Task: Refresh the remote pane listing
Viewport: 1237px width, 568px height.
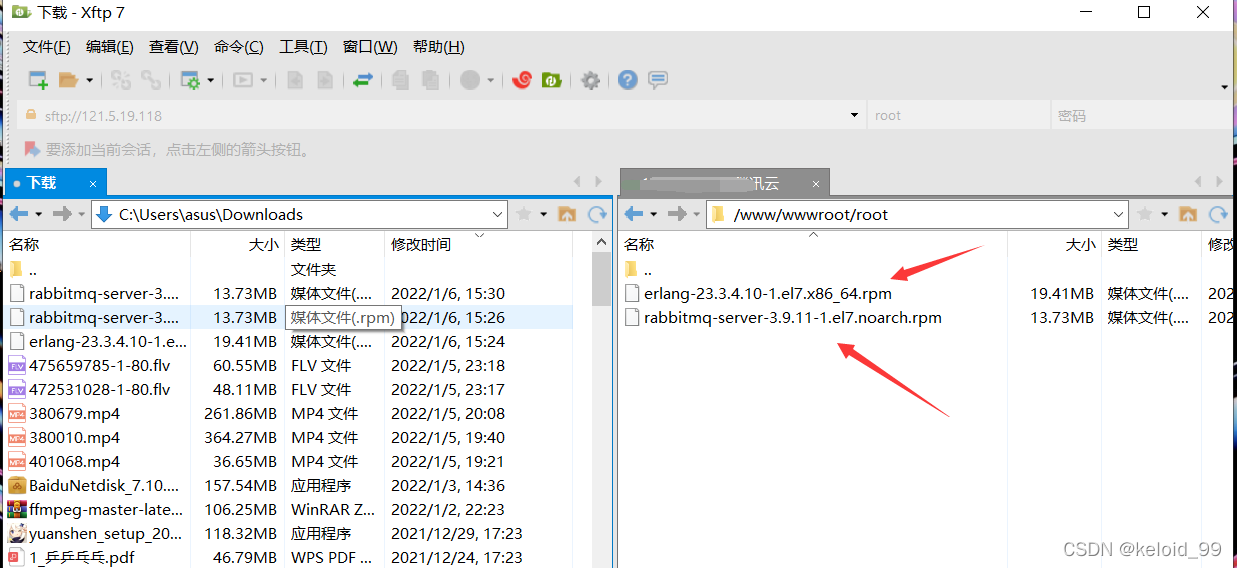Action: point(1218,214)
